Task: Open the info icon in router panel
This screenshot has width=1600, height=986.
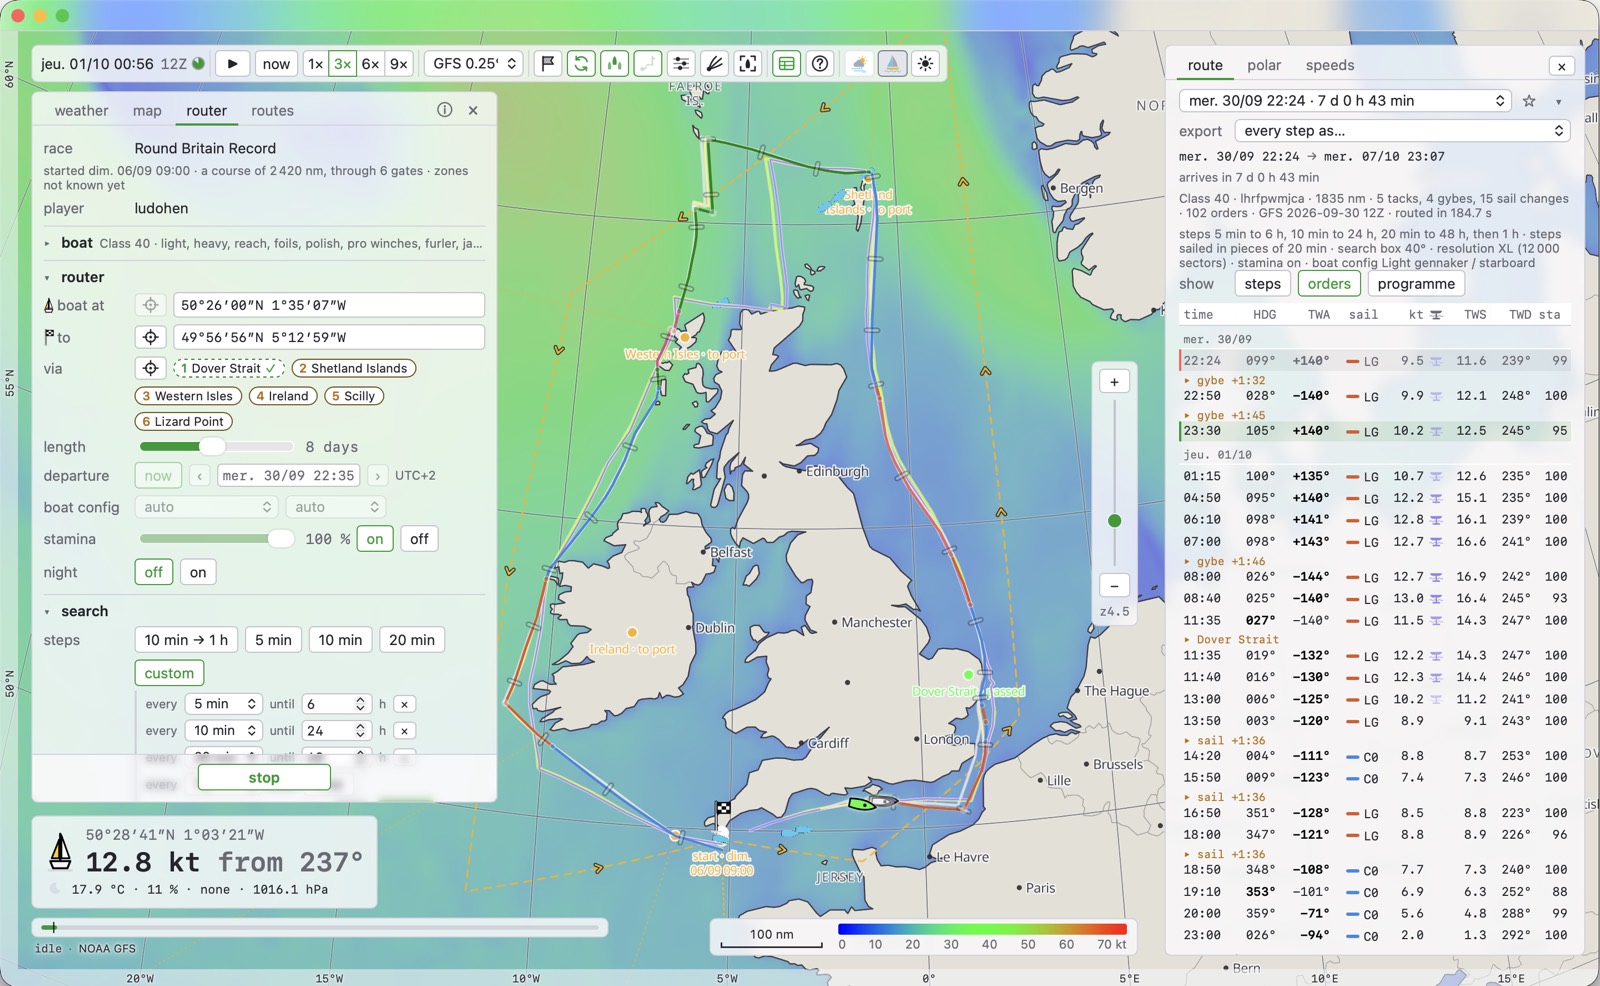Action: pyautogui.click(x=444, y=110)
